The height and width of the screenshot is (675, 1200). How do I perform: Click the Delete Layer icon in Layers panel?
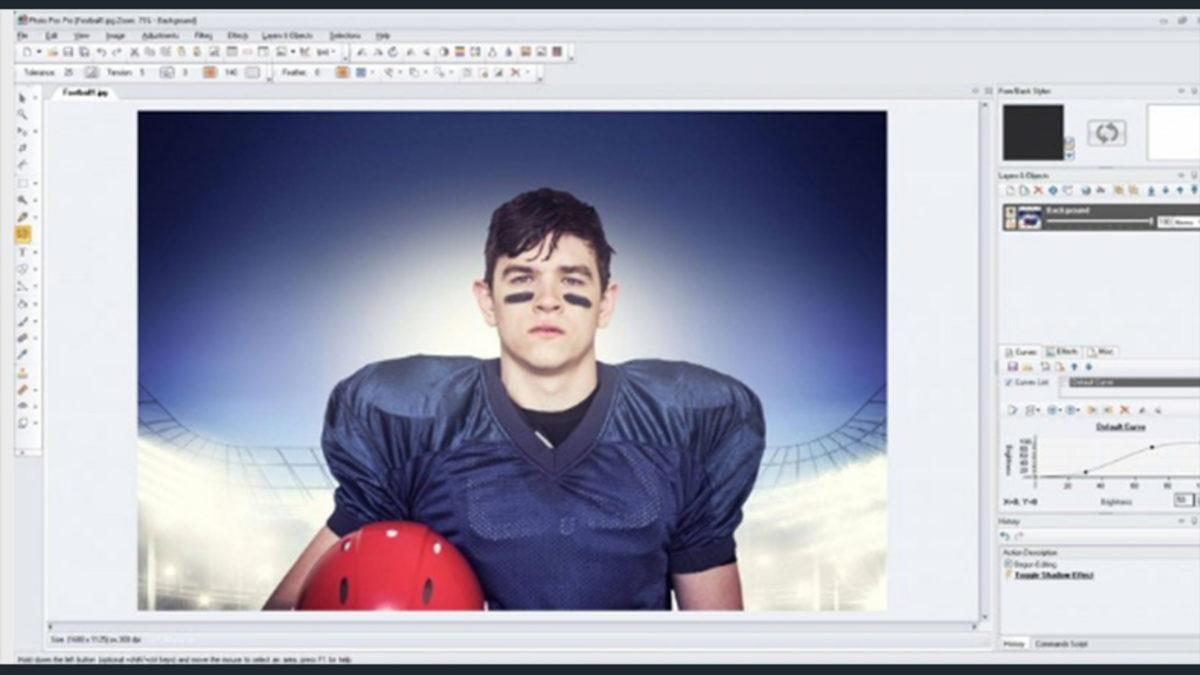point(1038,189)
